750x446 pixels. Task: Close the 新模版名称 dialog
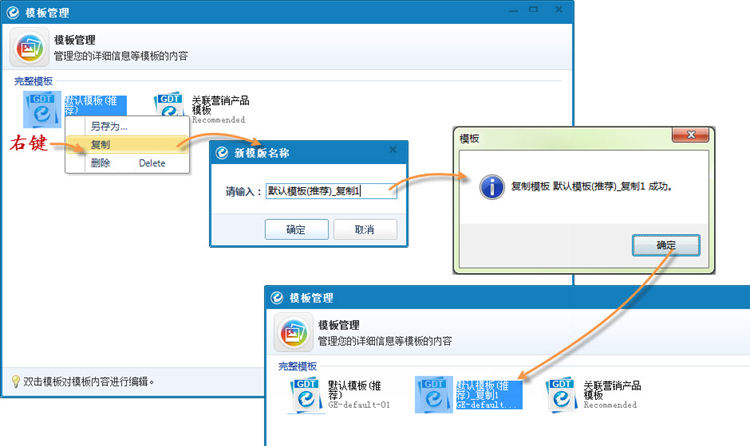tap(393, 151)
